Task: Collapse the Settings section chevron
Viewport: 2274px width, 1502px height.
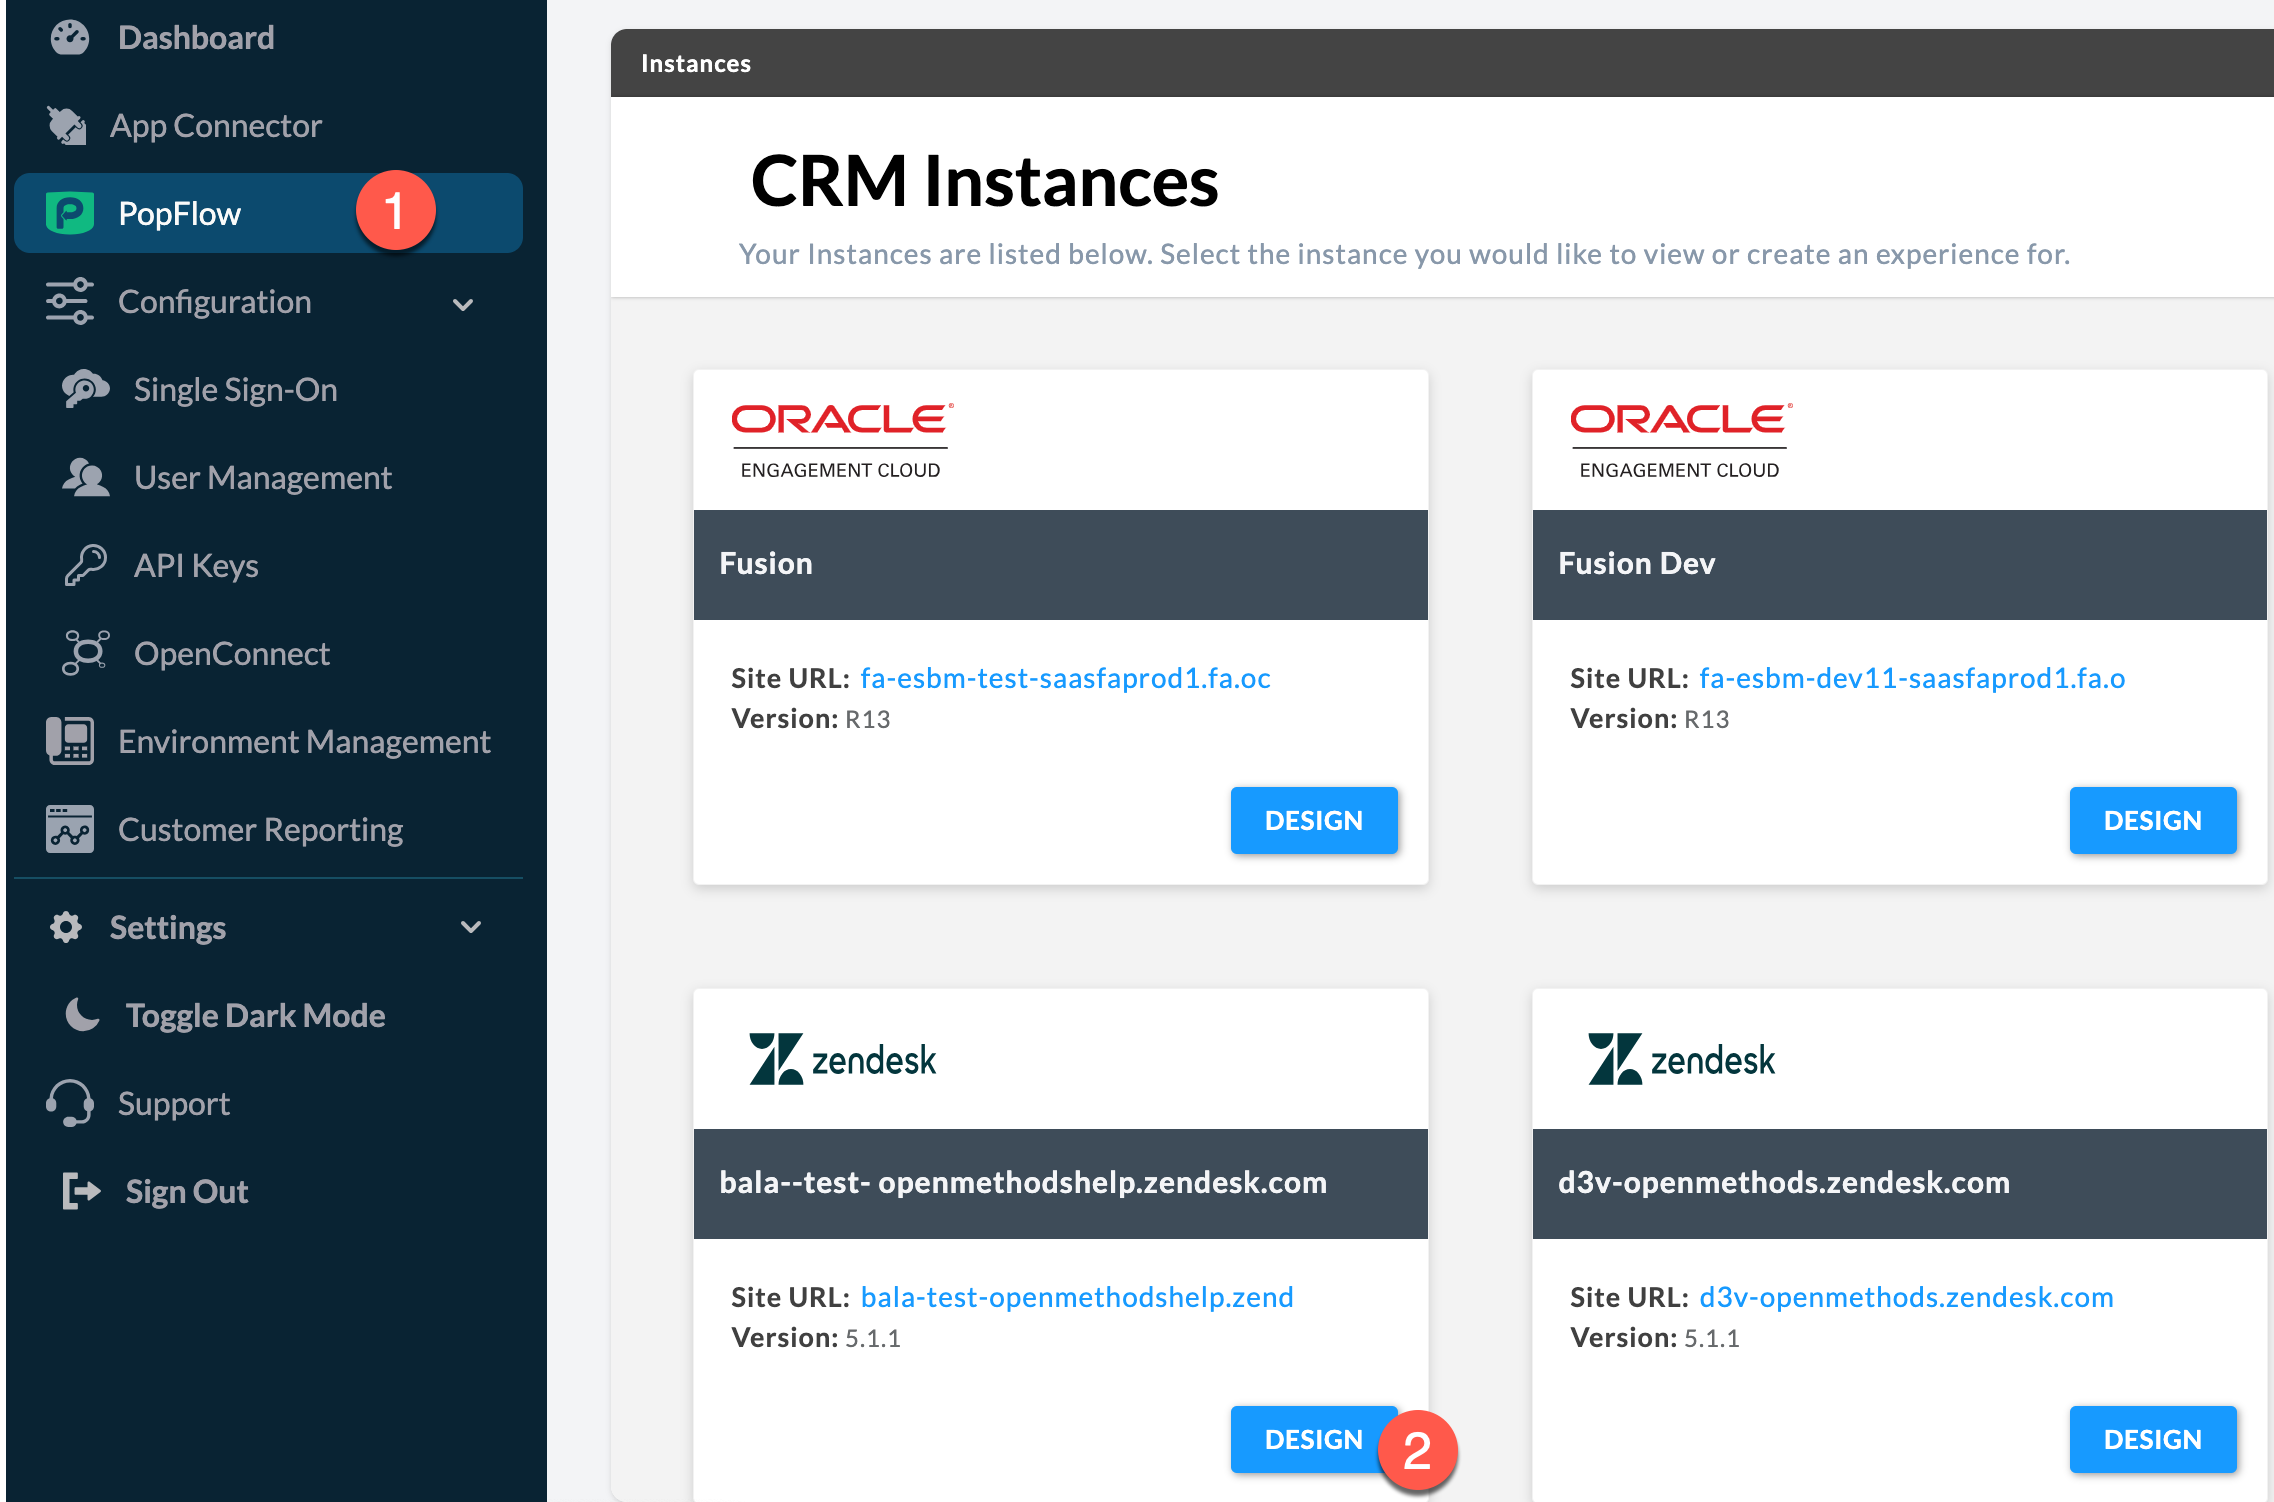Action: click(x=471, y=927)
